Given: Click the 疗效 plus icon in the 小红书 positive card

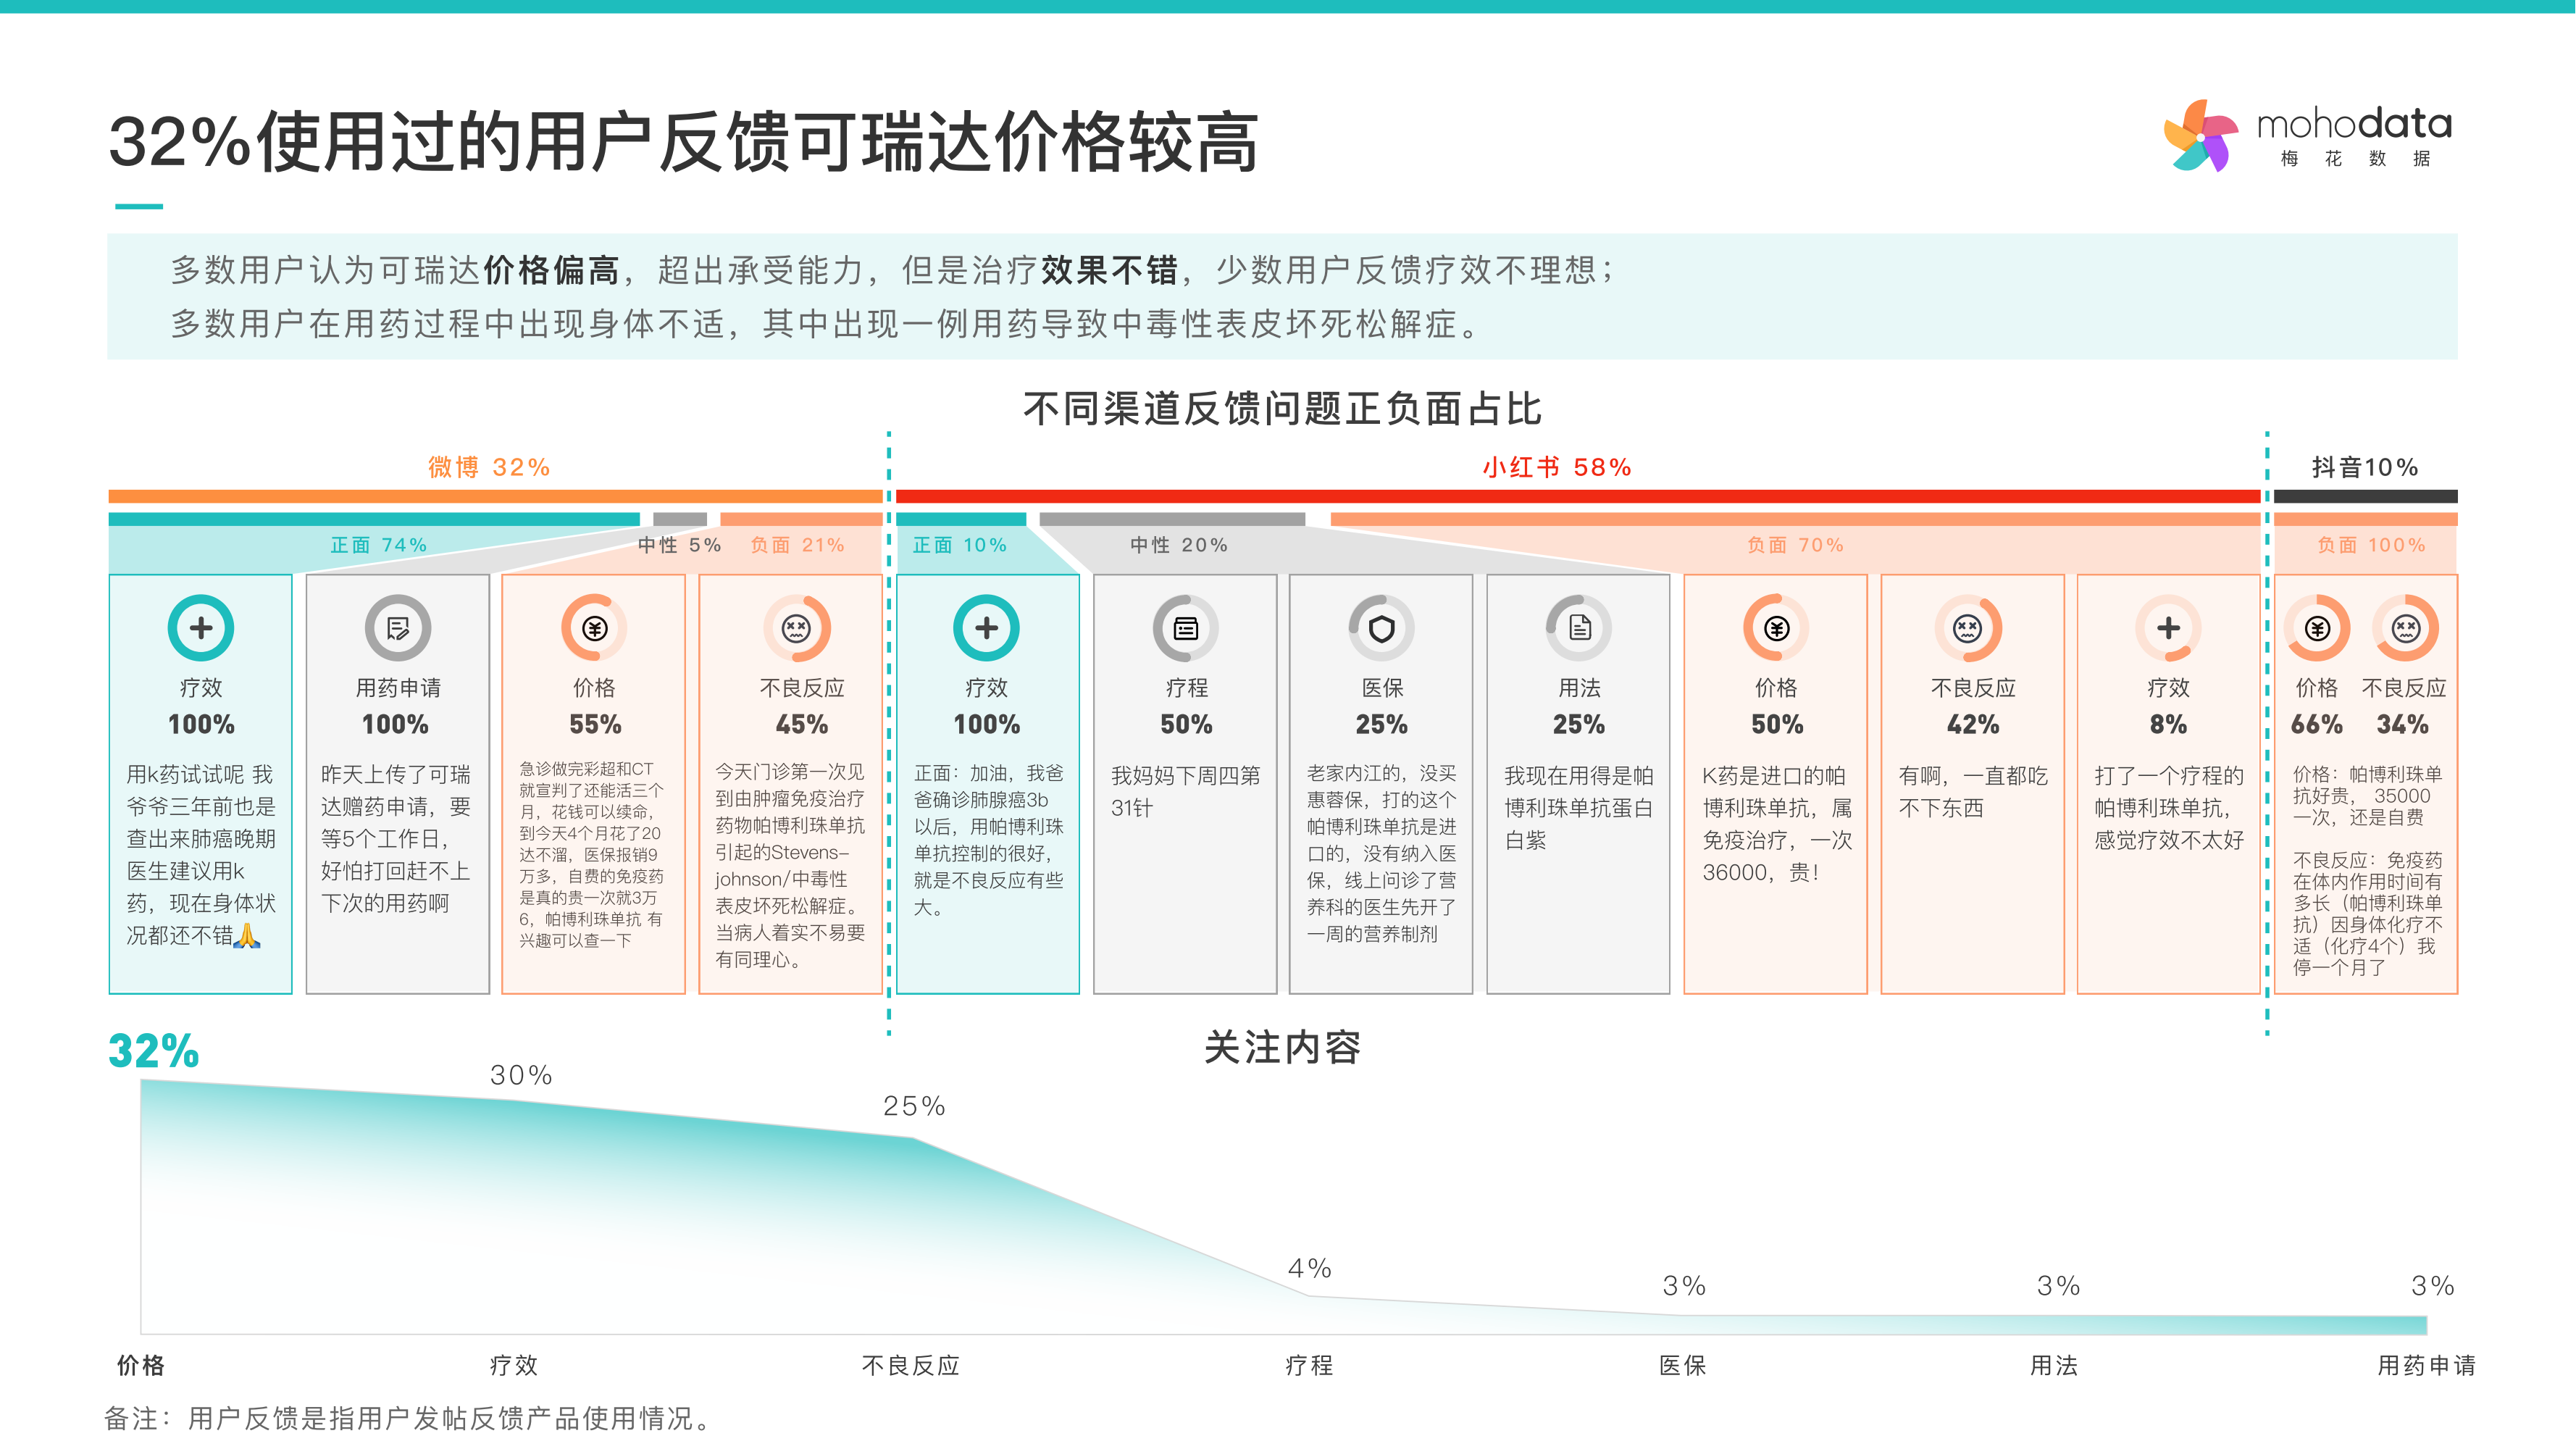Looking at the screenshot, I should click(x=987, y=628).
